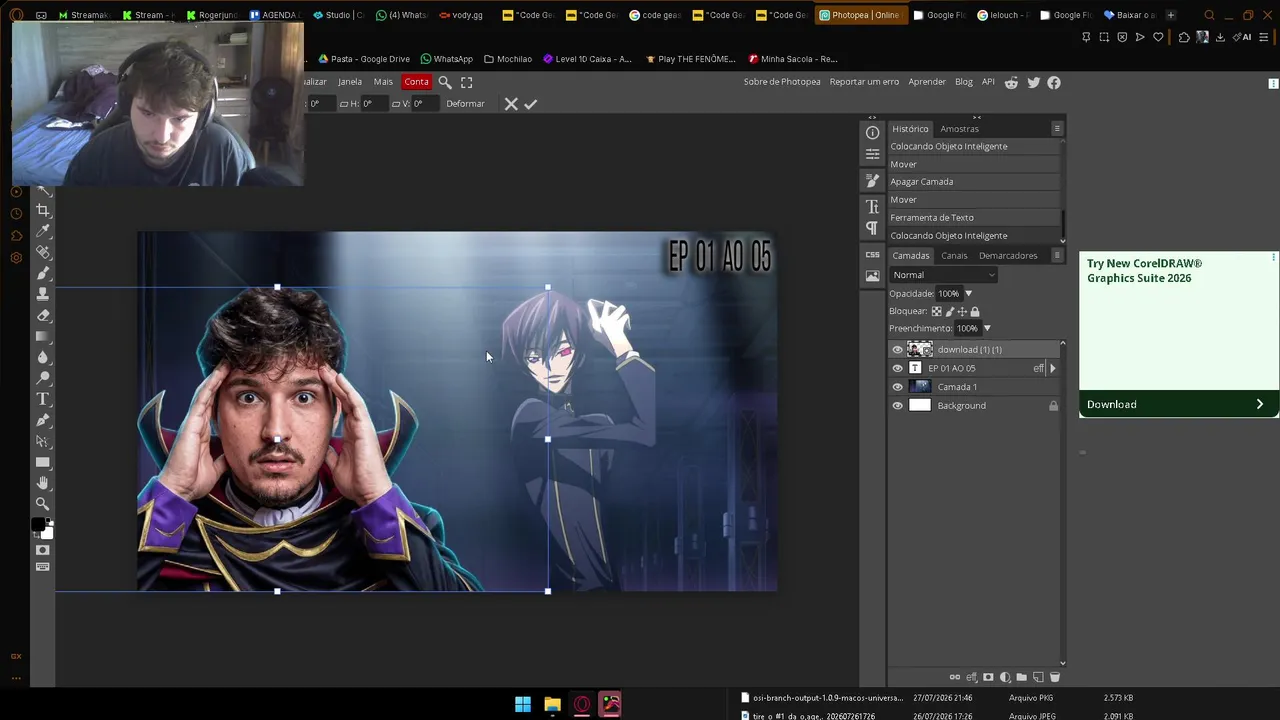Select the Path Selection tool

(x=43, y=441)
